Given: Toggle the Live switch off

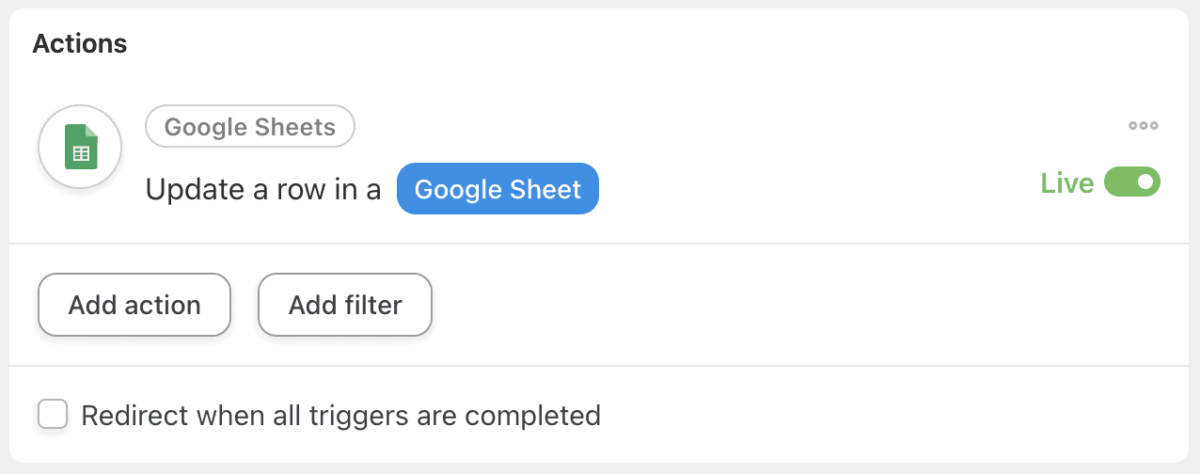Looking at the screenshot, I should (1132, 183).
